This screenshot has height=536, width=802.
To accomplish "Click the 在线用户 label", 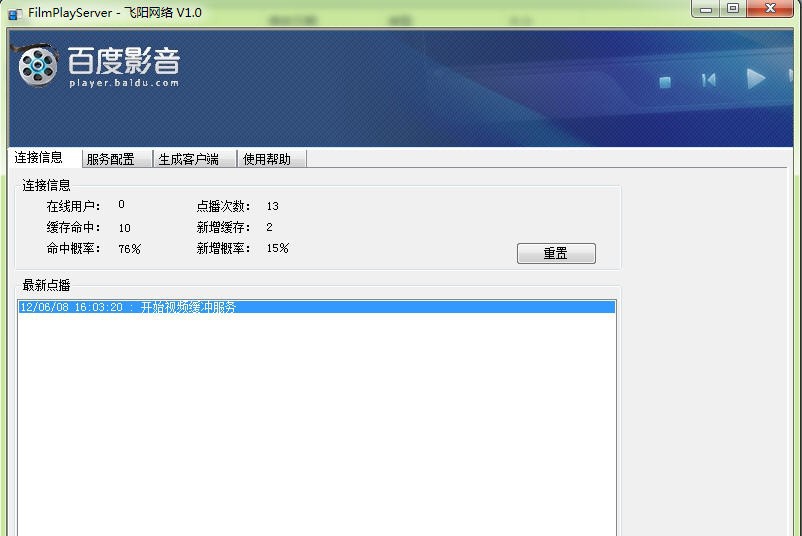I will pos(74,206).
